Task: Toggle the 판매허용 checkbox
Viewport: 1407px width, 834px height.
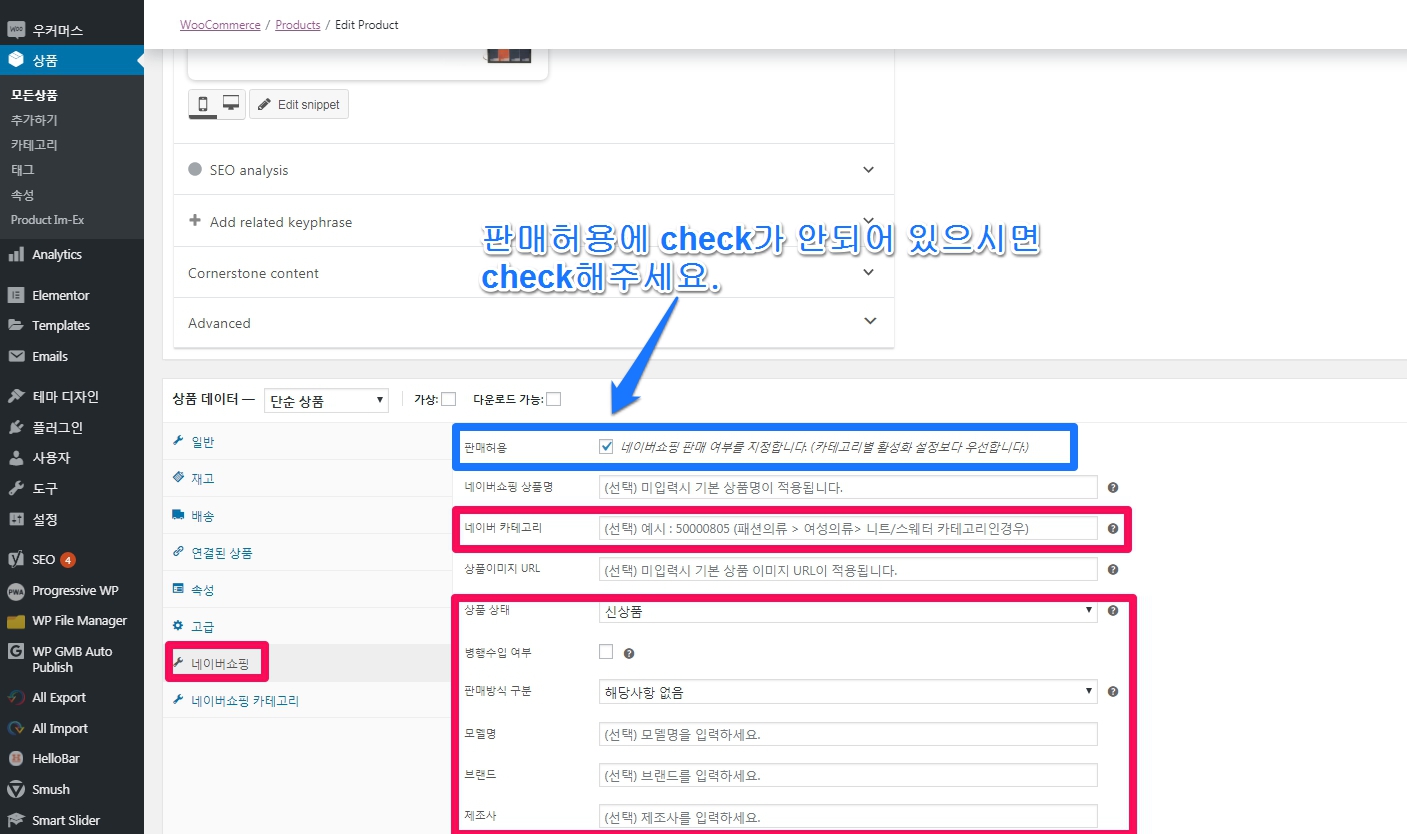Action: pos(606,447)
